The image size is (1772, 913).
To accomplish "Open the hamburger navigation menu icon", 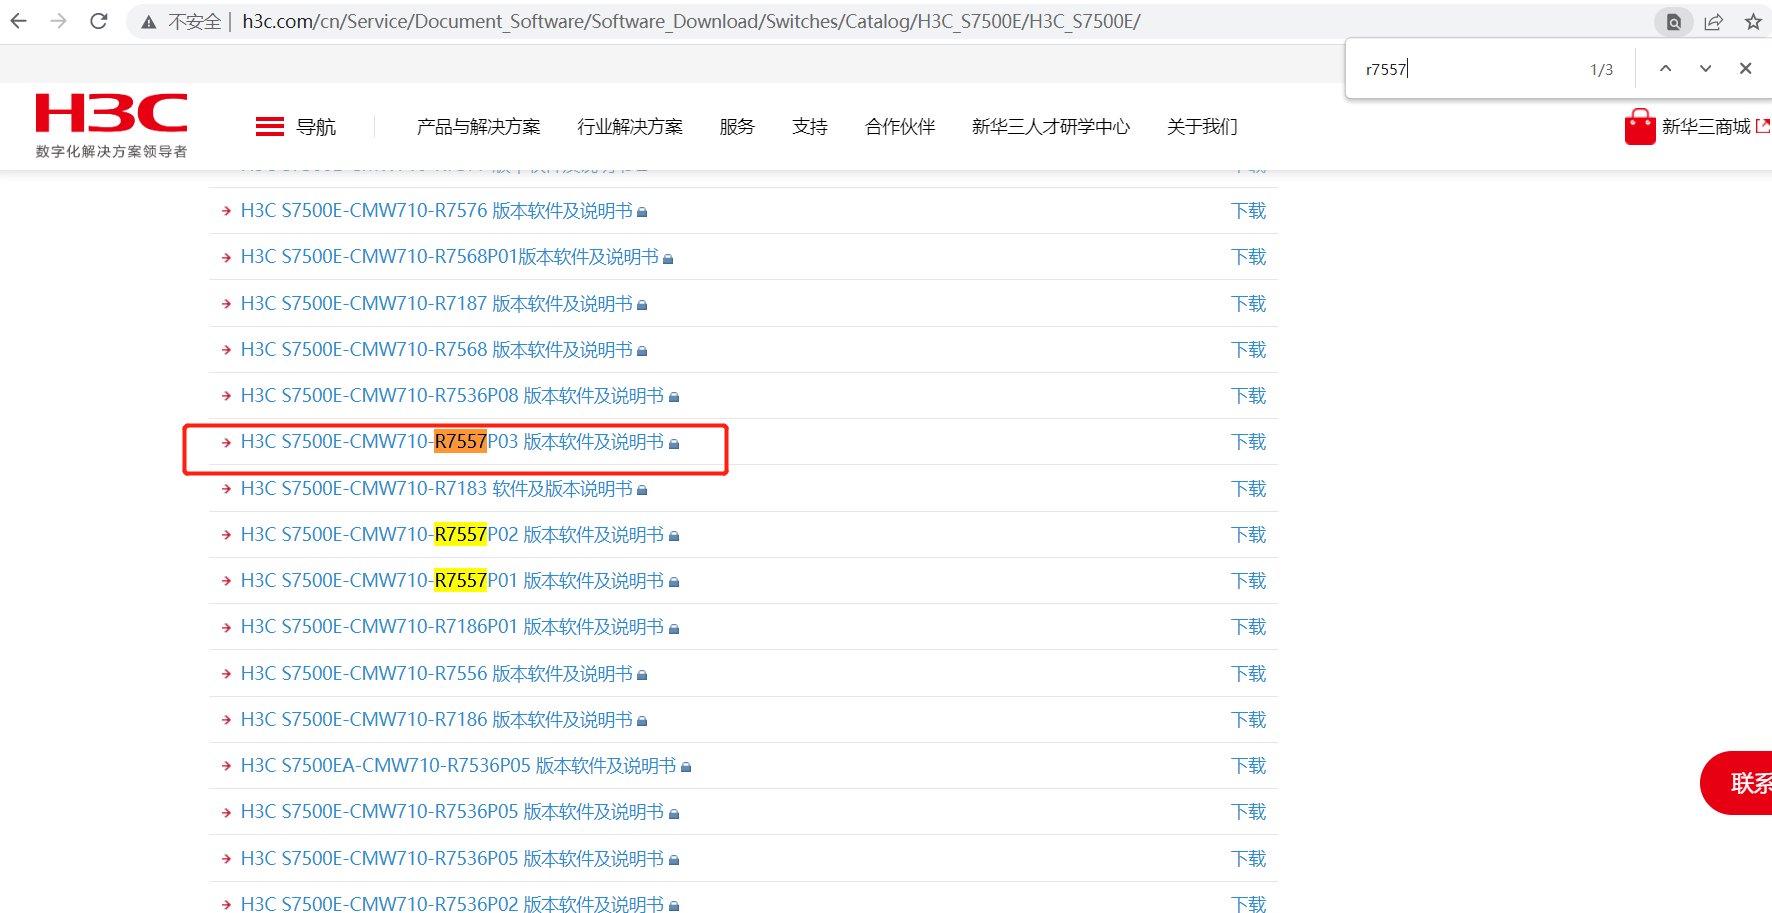I will 270,127.
